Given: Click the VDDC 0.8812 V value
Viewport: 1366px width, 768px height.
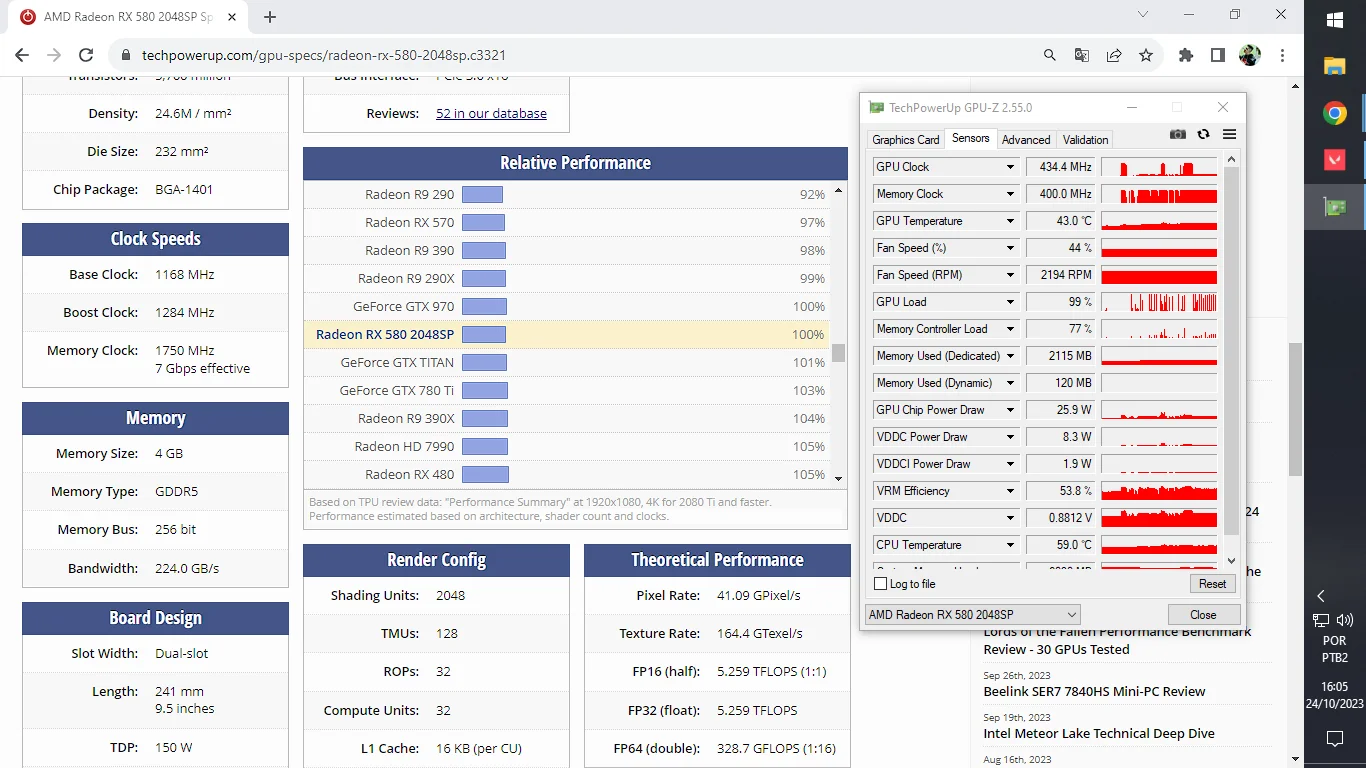Looking at the screenshot, I should click(x=1061, y=518).
